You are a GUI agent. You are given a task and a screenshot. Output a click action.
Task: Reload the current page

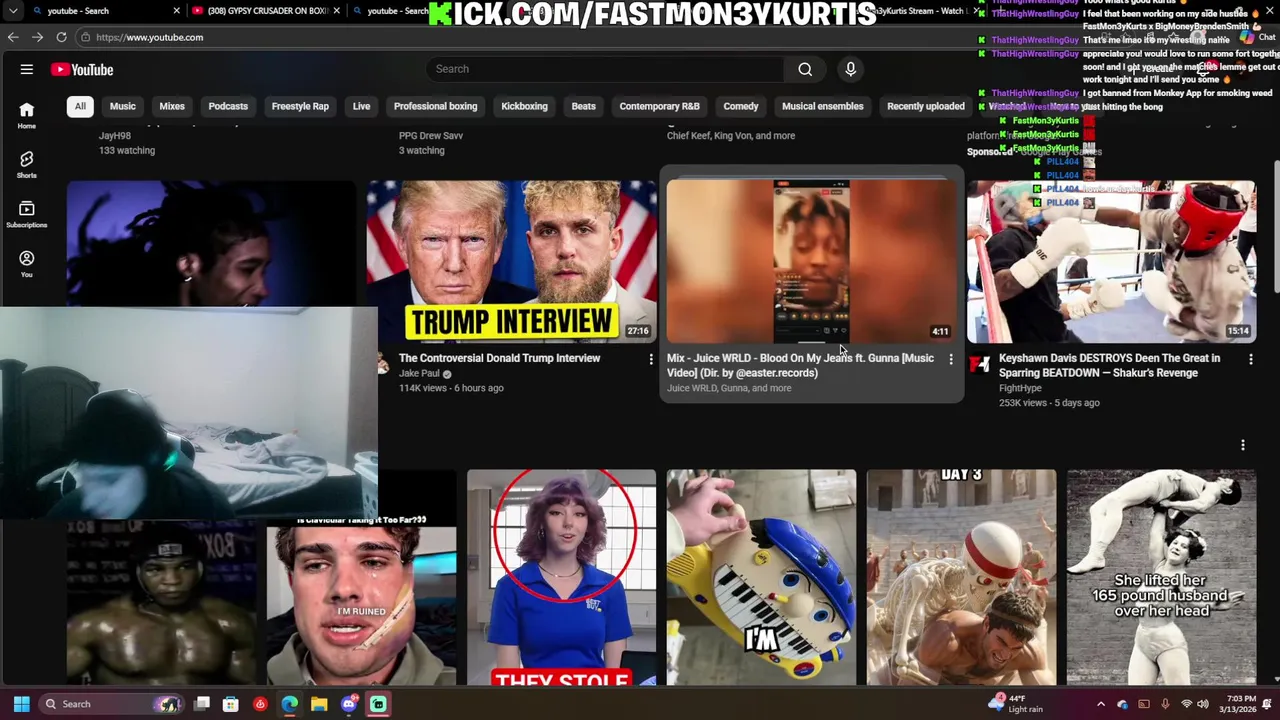pyautogui.click(x=61, y=37)
